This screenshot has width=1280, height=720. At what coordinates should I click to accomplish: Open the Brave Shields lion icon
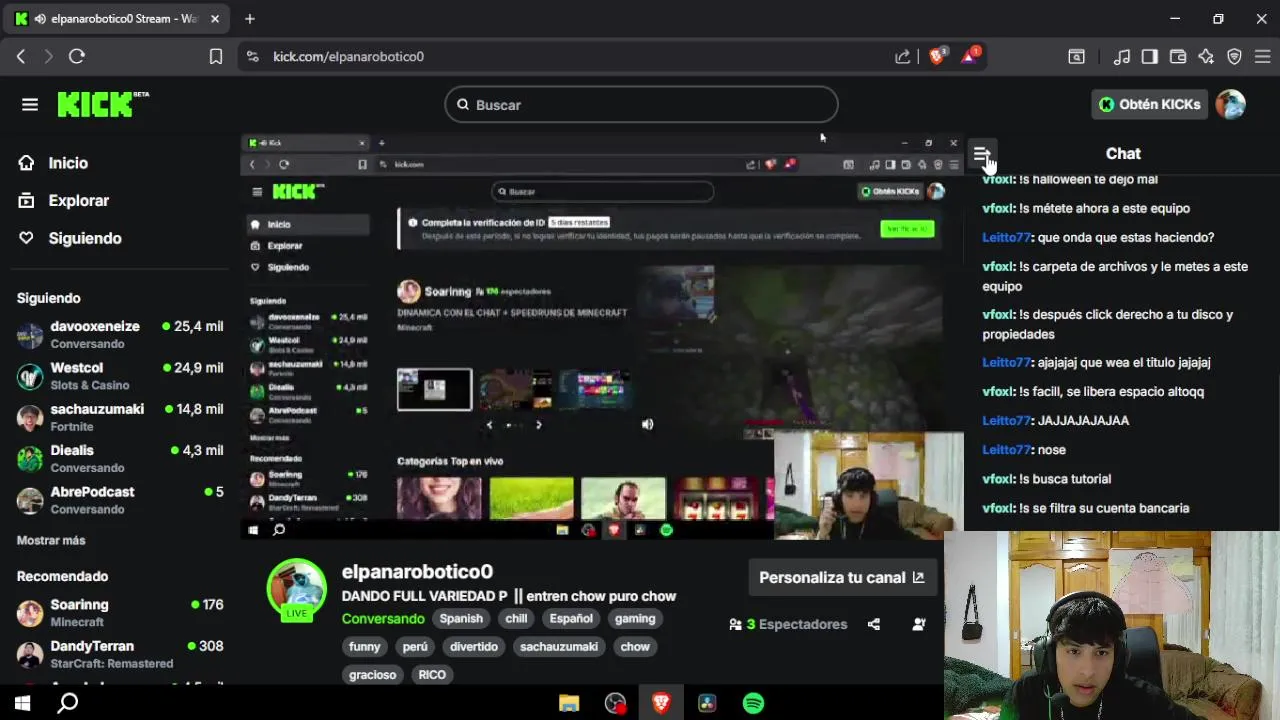click(937, 57)
